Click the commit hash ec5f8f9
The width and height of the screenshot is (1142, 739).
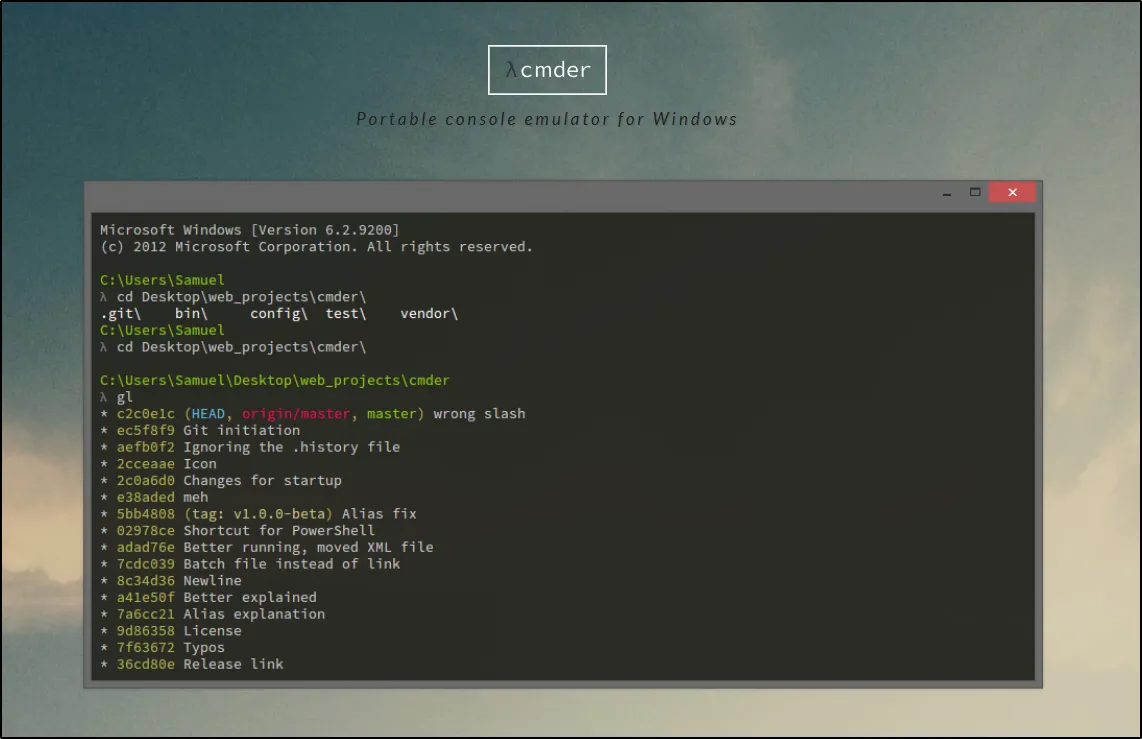coord(143,430)
